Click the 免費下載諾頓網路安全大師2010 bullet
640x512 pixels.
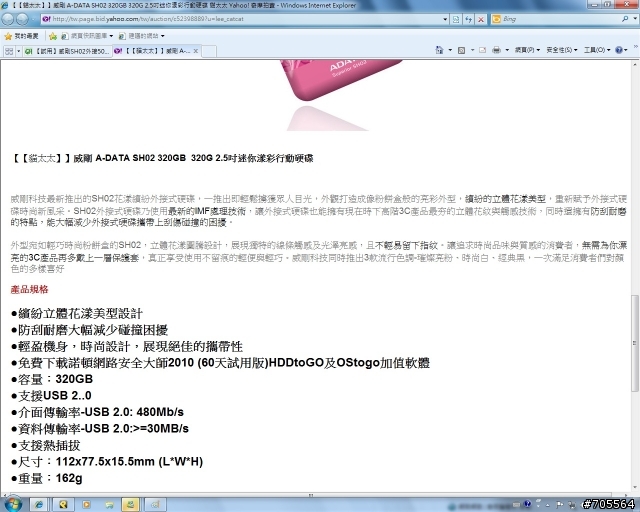pos(220,363)
